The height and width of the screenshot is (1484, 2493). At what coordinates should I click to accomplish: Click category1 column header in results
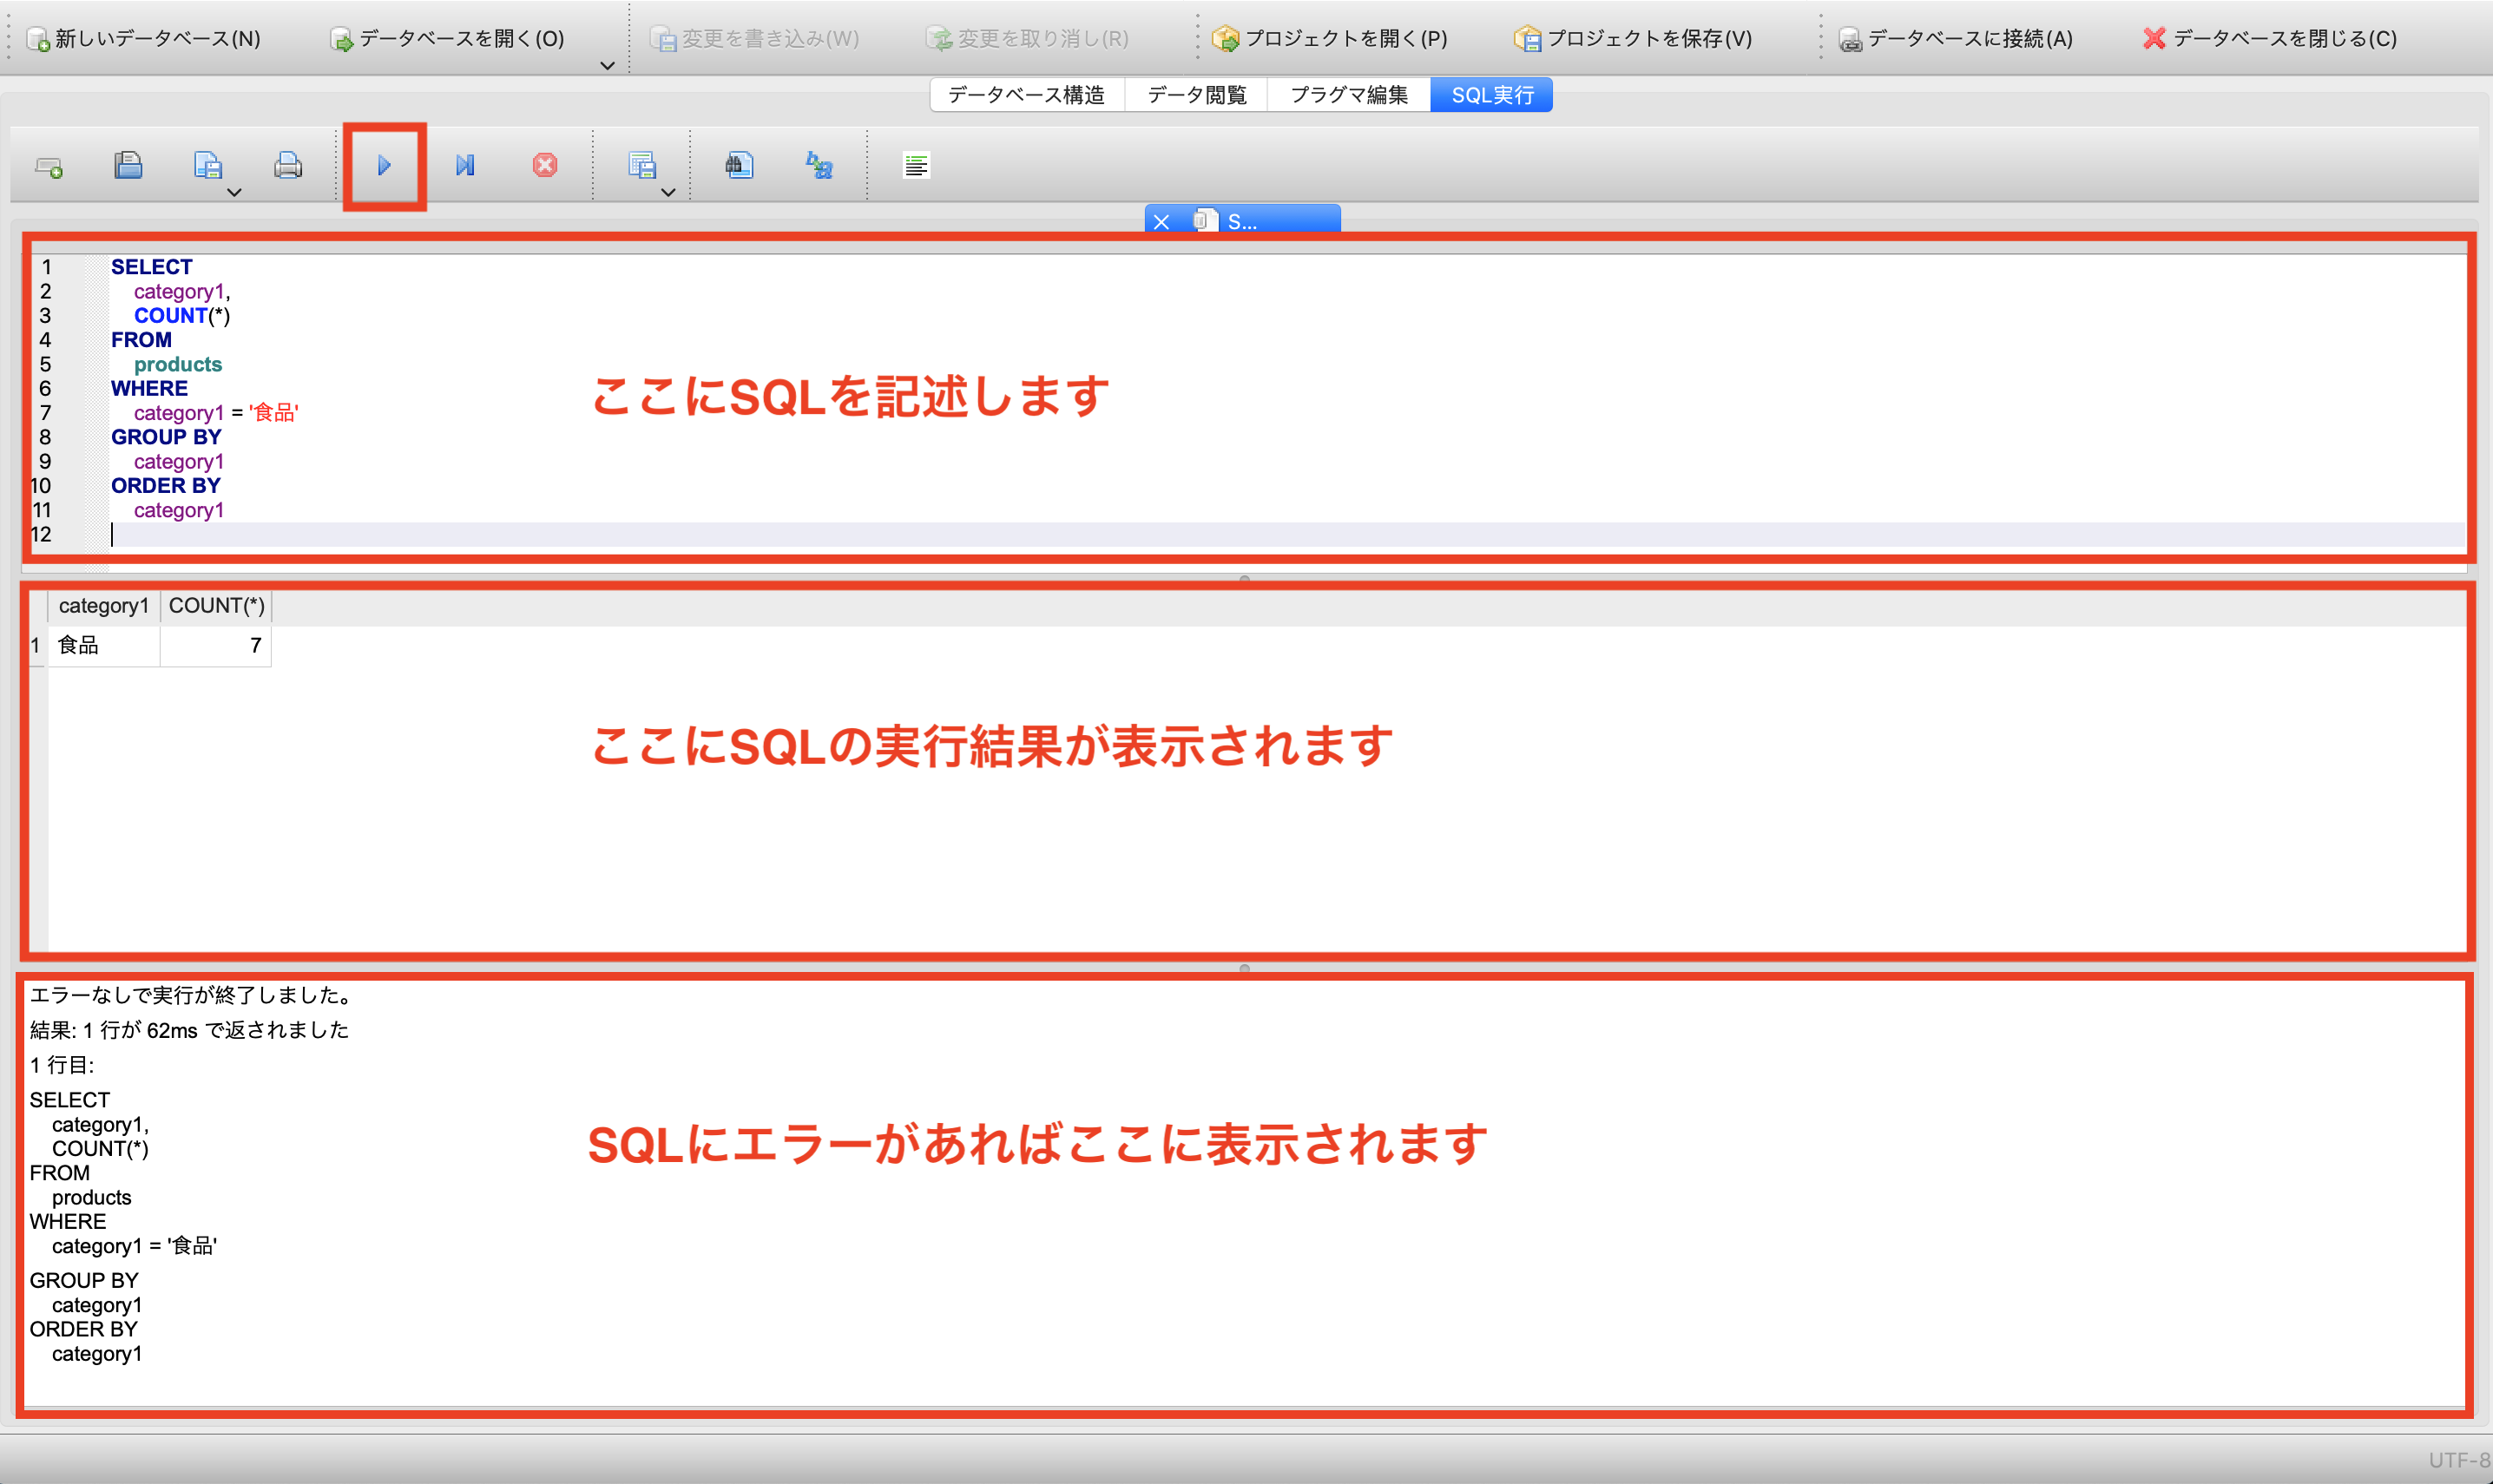click(x=103, y=606)
